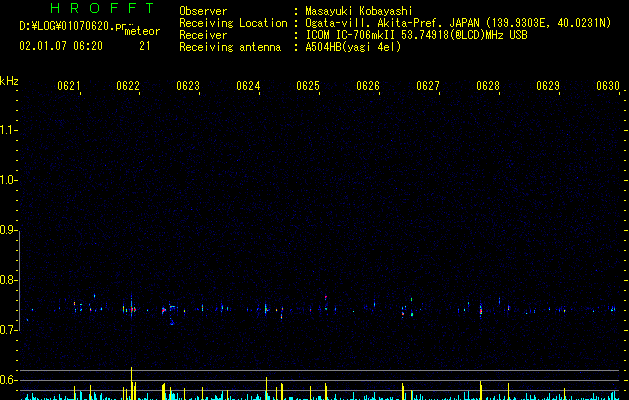The width and height of the screenshot is (629, 400).
Task: Click the kHz axis unit label
Action: point(9,81)
